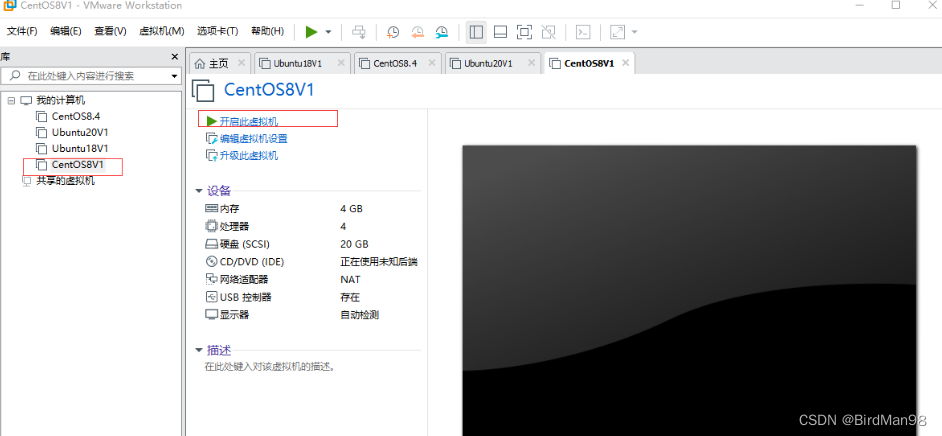Select Ubuntu18V1 in the library tree

tap(80, 148)
